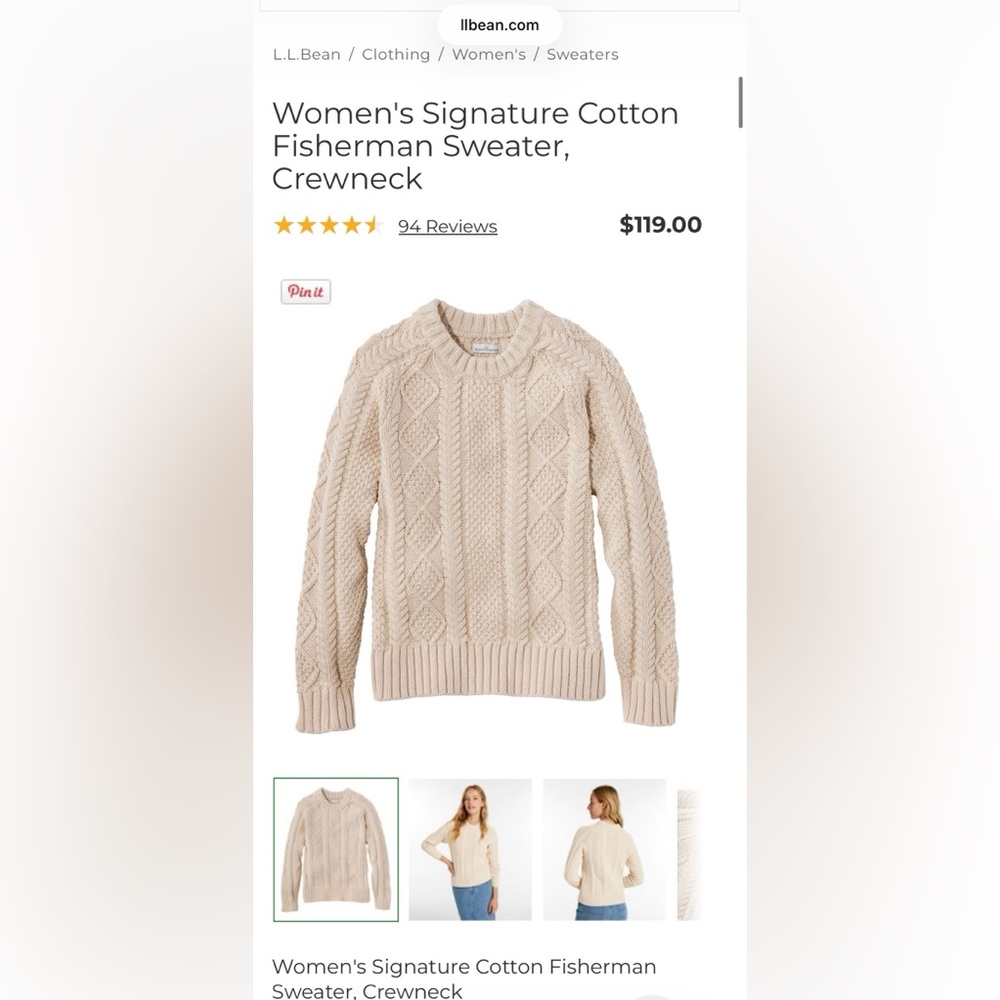Image resolution: width=1000 pixels, height=1000 pixels.
Task: Open the knit close-up thumbnail
Action: [x=694, y=849]
